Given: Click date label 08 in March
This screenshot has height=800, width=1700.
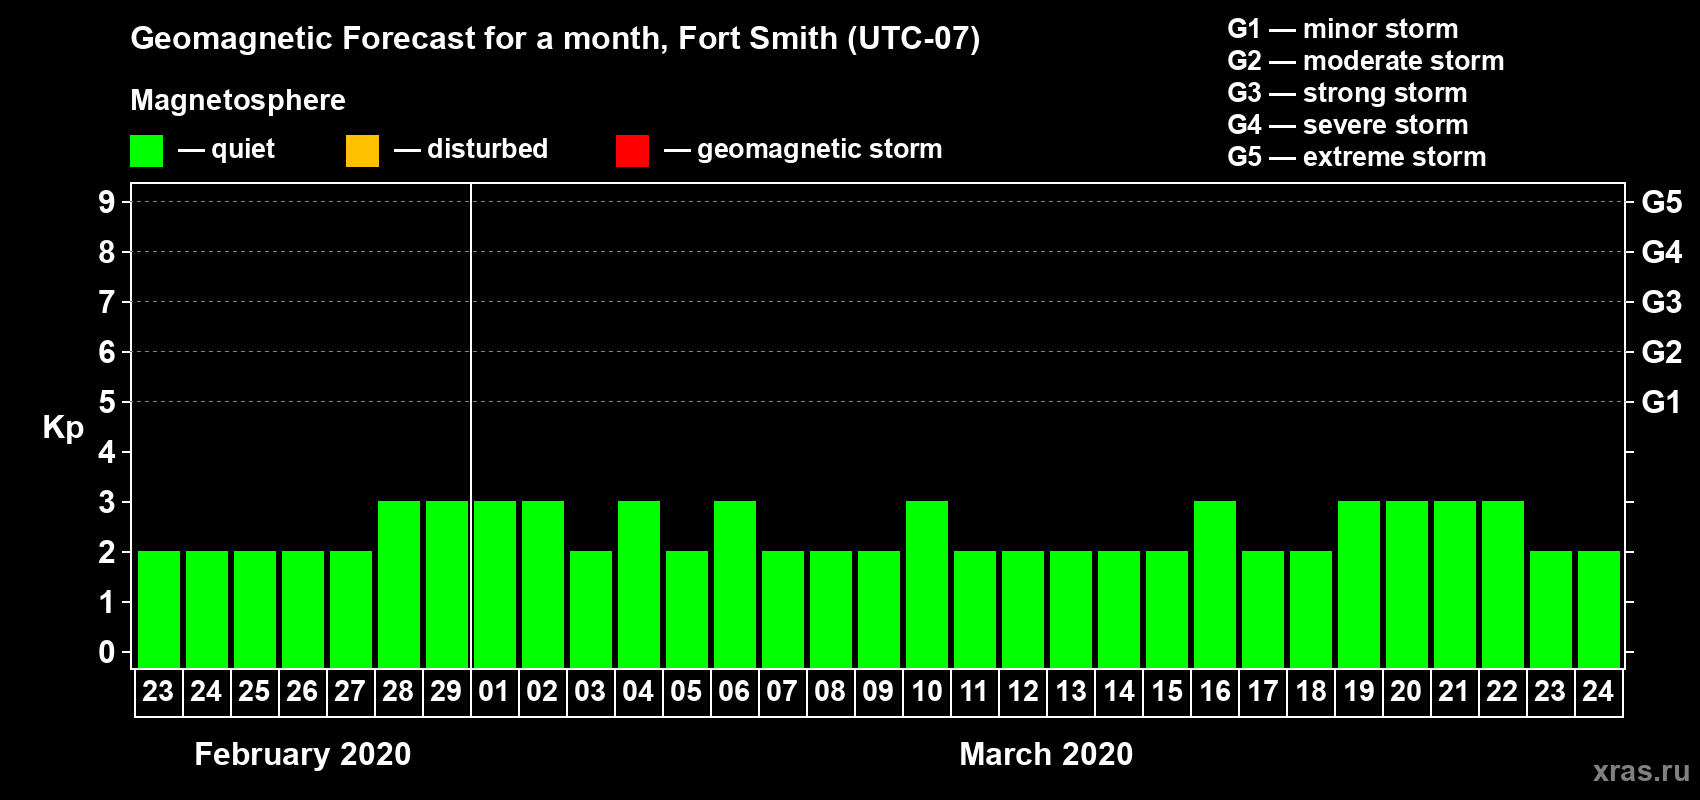Looking at the screenshot, I should (830, 691).
